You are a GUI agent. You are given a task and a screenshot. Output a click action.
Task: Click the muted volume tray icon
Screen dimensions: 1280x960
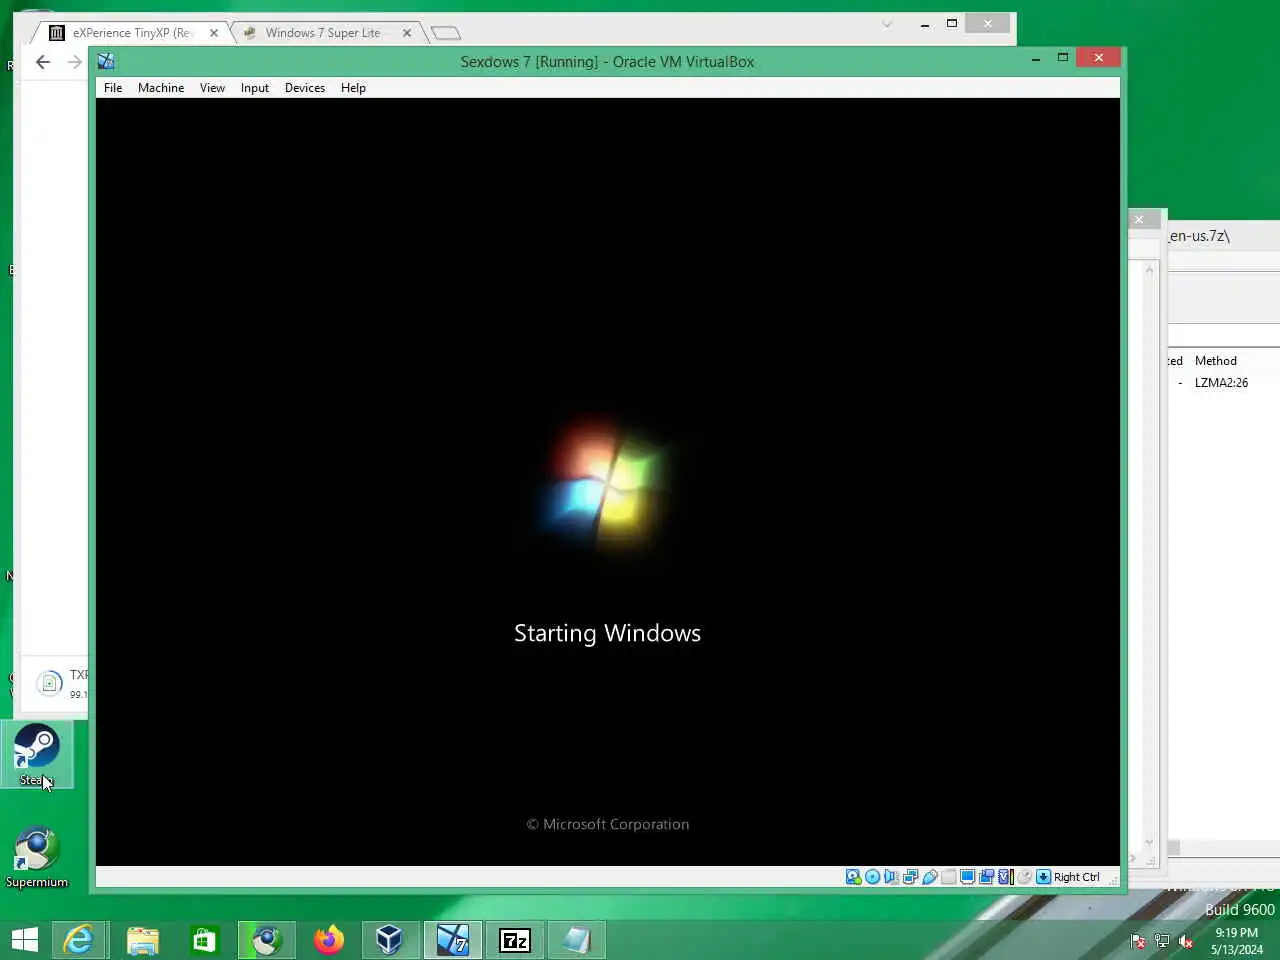pyautogui.click(x=1186, y=941)
